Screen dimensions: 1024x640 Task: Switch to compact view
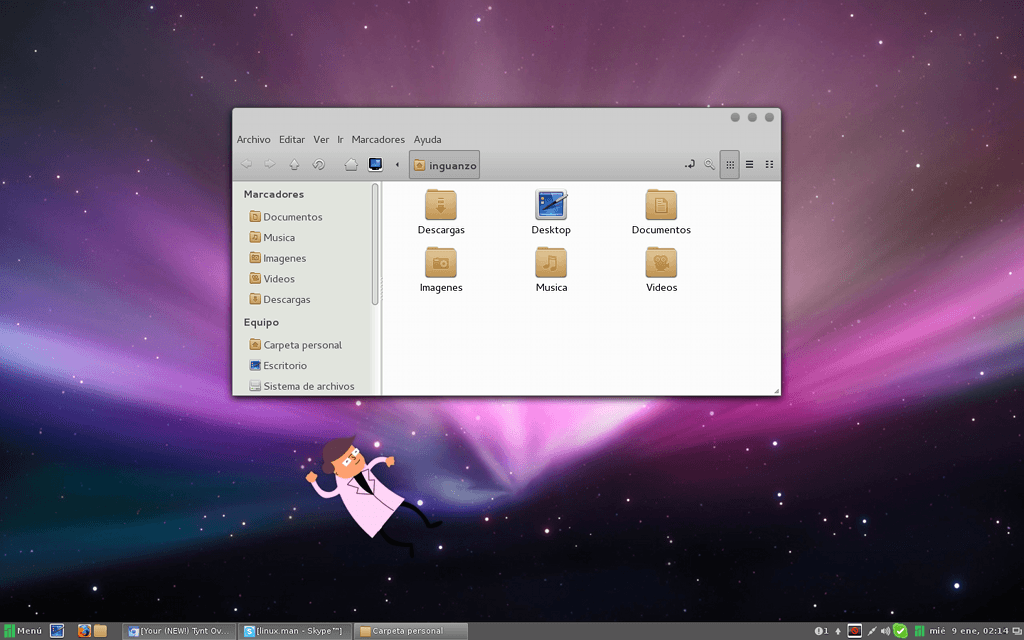(768, 164)
